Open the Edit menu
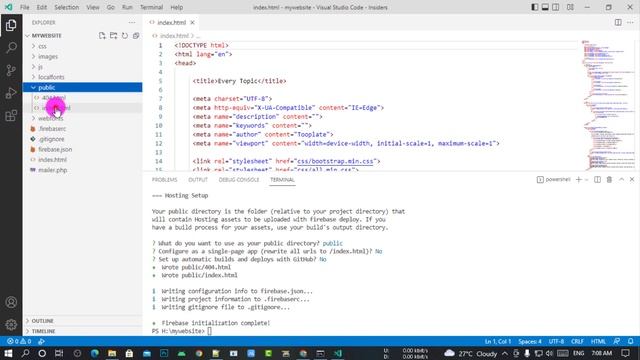 (42, 7)
